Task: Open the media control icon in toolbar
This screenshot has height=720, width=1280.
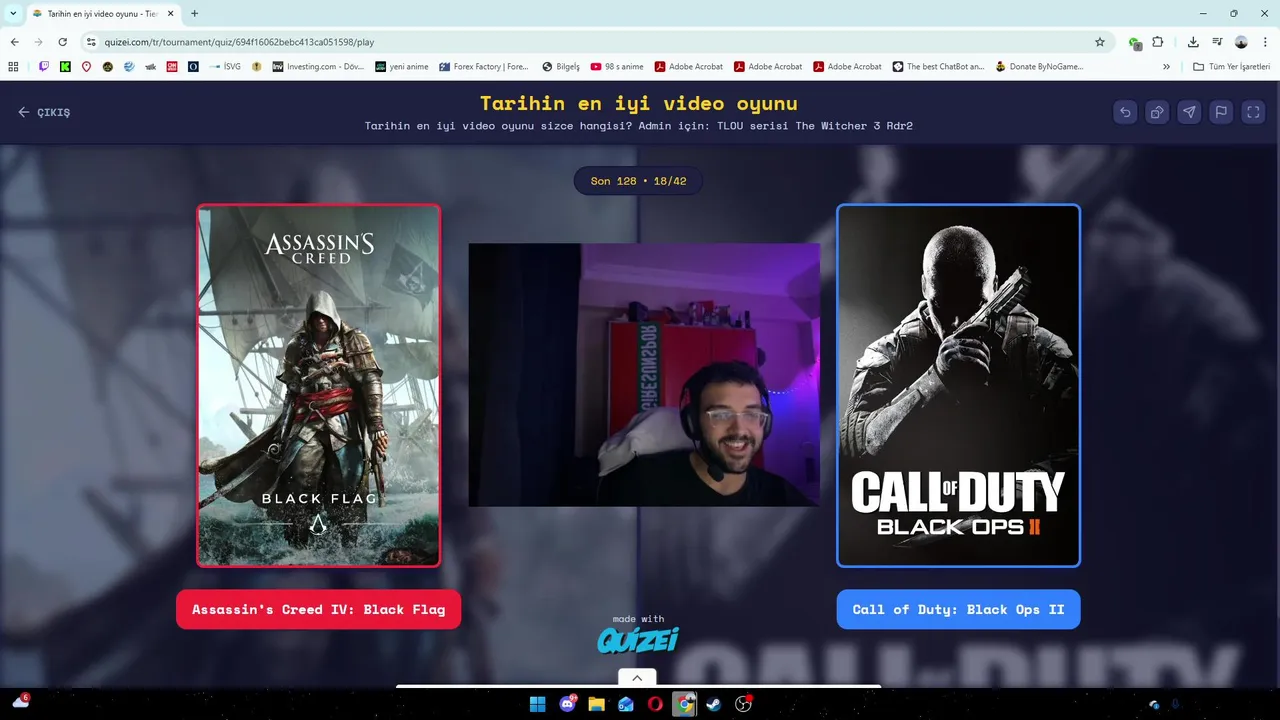Action: pyautogui.click(x=1217, y=42)
